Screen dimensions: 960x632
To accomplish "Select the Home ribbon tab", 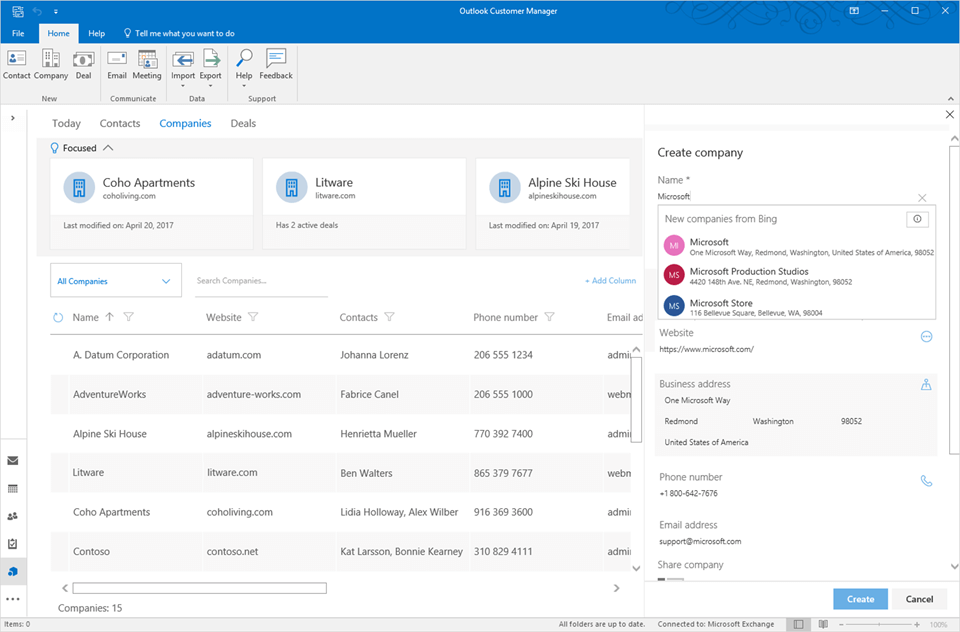I will (x=59, y=33).
